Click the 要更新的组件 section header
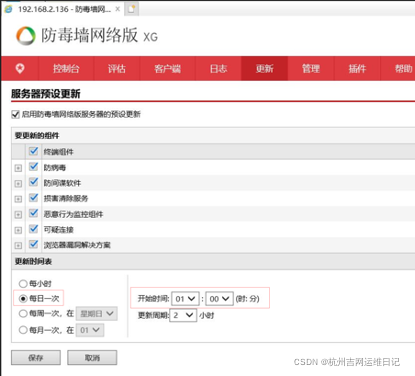 coord(37,136)
